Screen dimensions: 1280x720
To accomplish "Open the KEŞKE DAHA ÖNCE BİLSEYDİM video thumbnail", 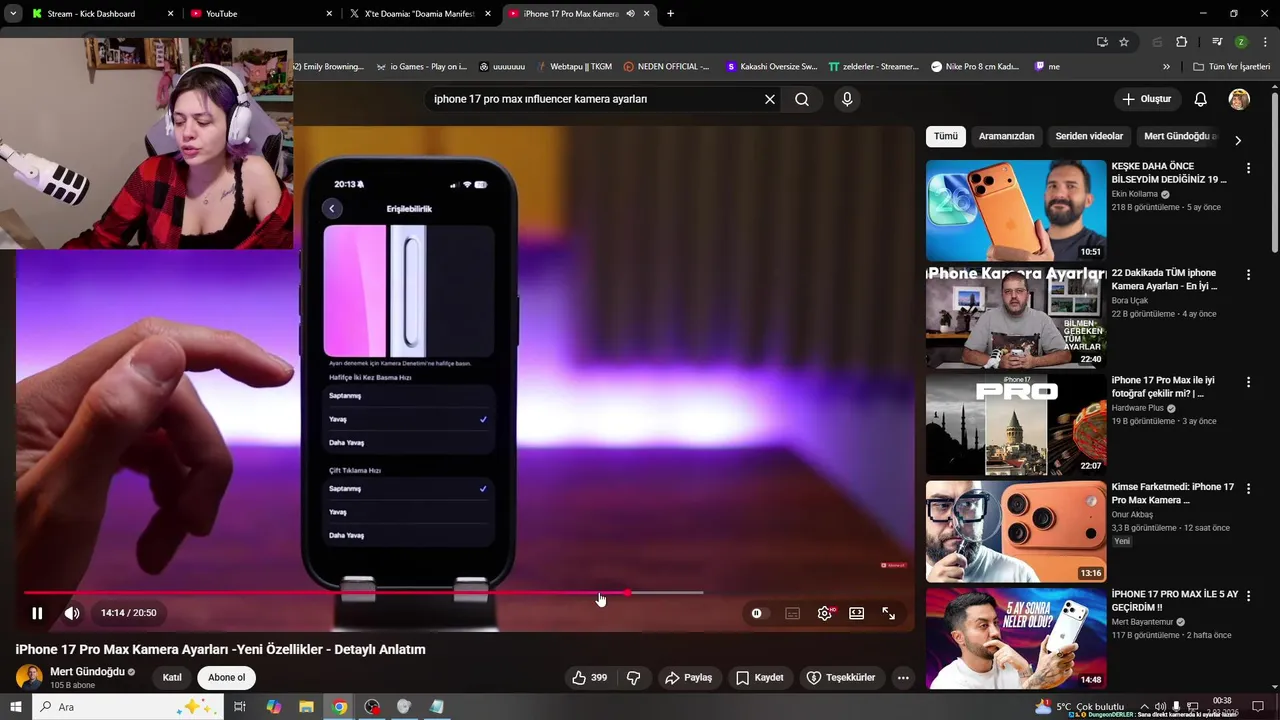I will pyautogui.click(x=1016, y=211).
